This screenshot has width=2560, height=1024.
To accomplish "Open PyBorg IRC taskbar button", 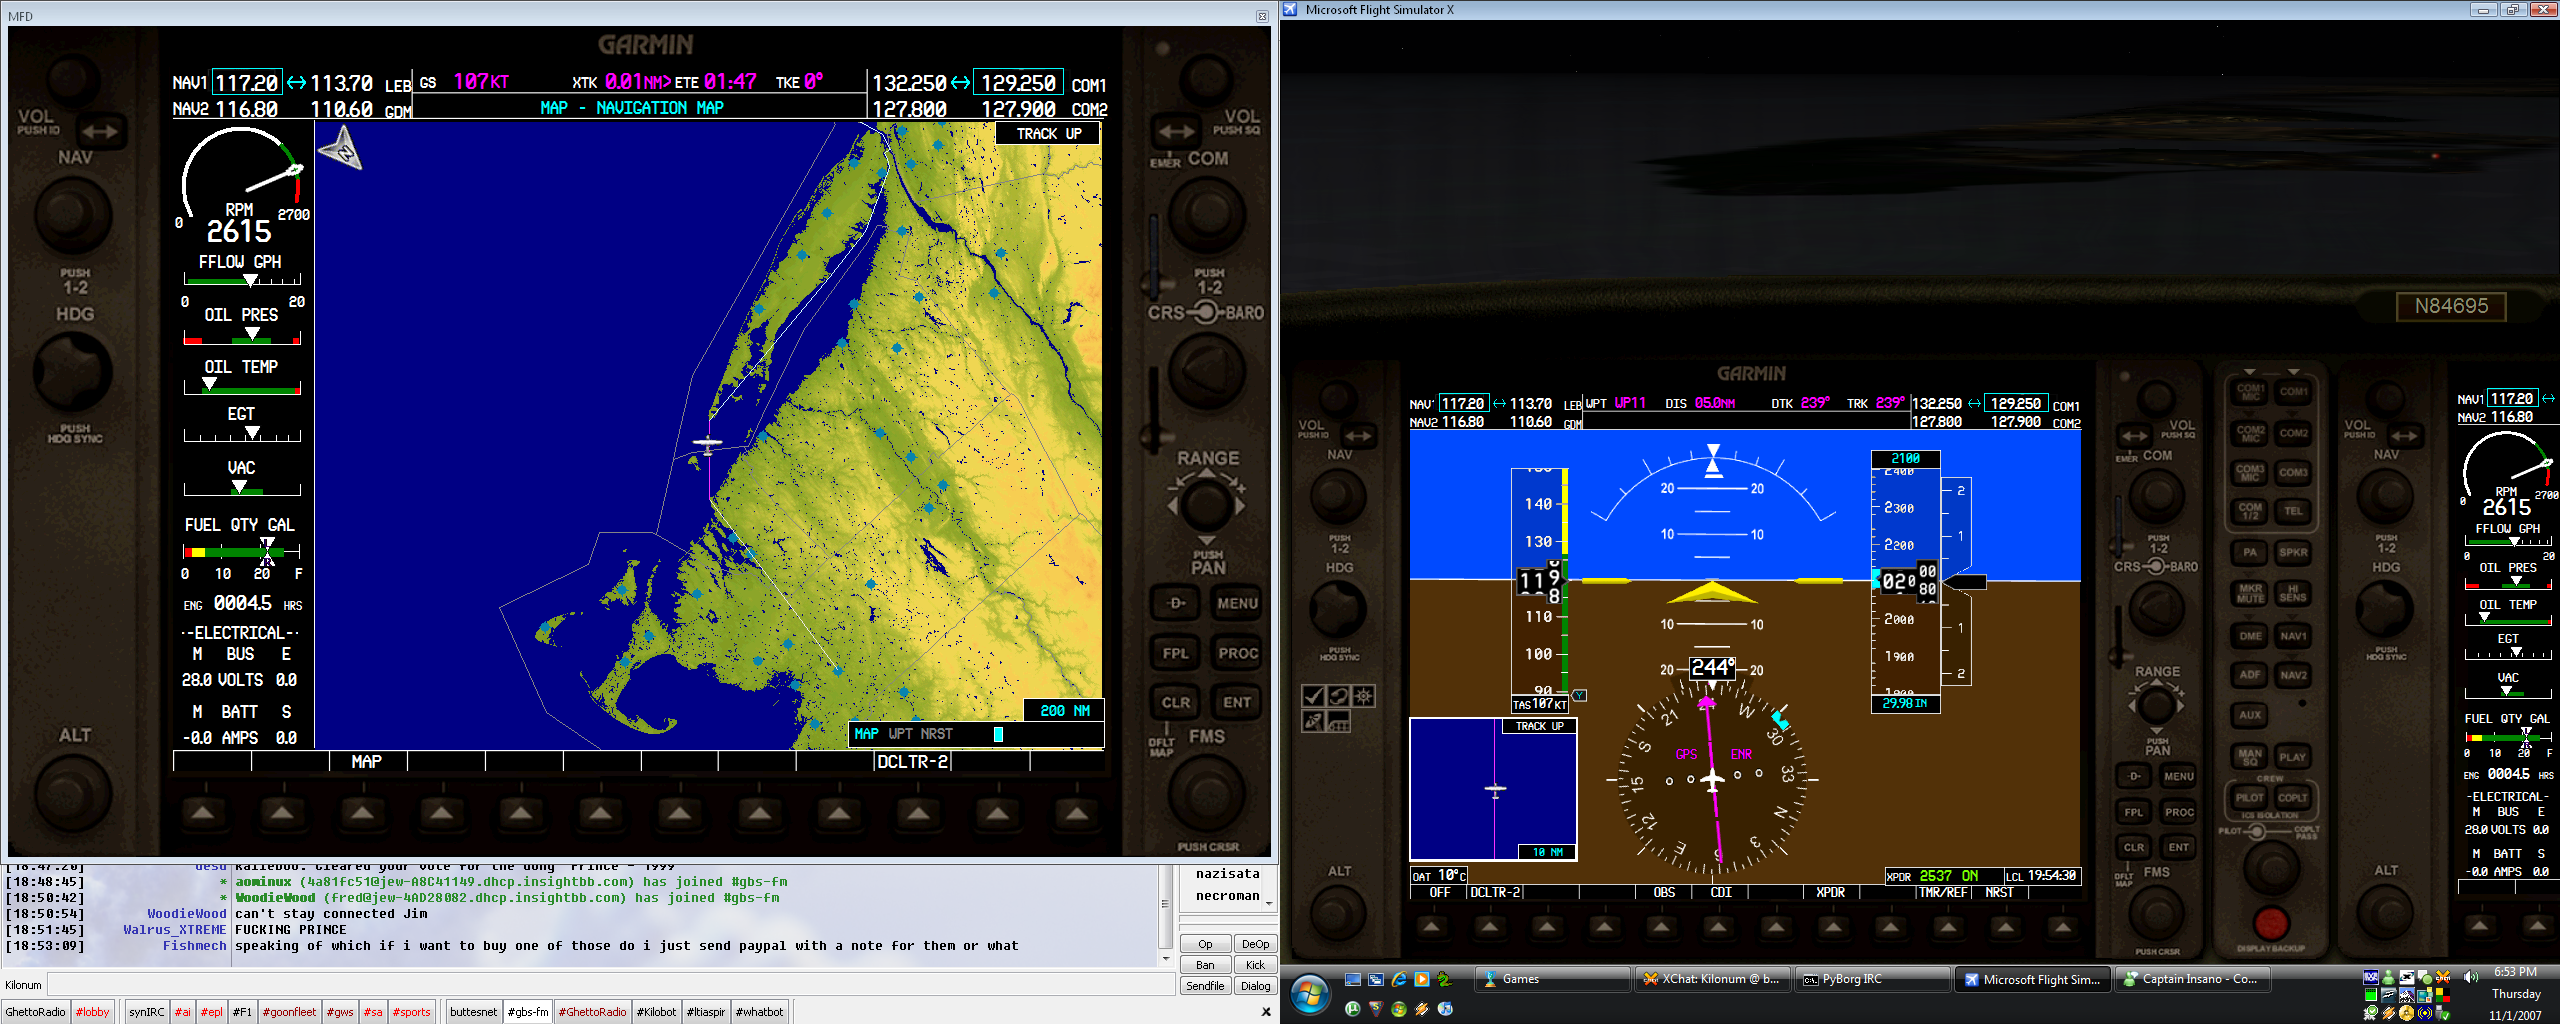I will 1872,979.
